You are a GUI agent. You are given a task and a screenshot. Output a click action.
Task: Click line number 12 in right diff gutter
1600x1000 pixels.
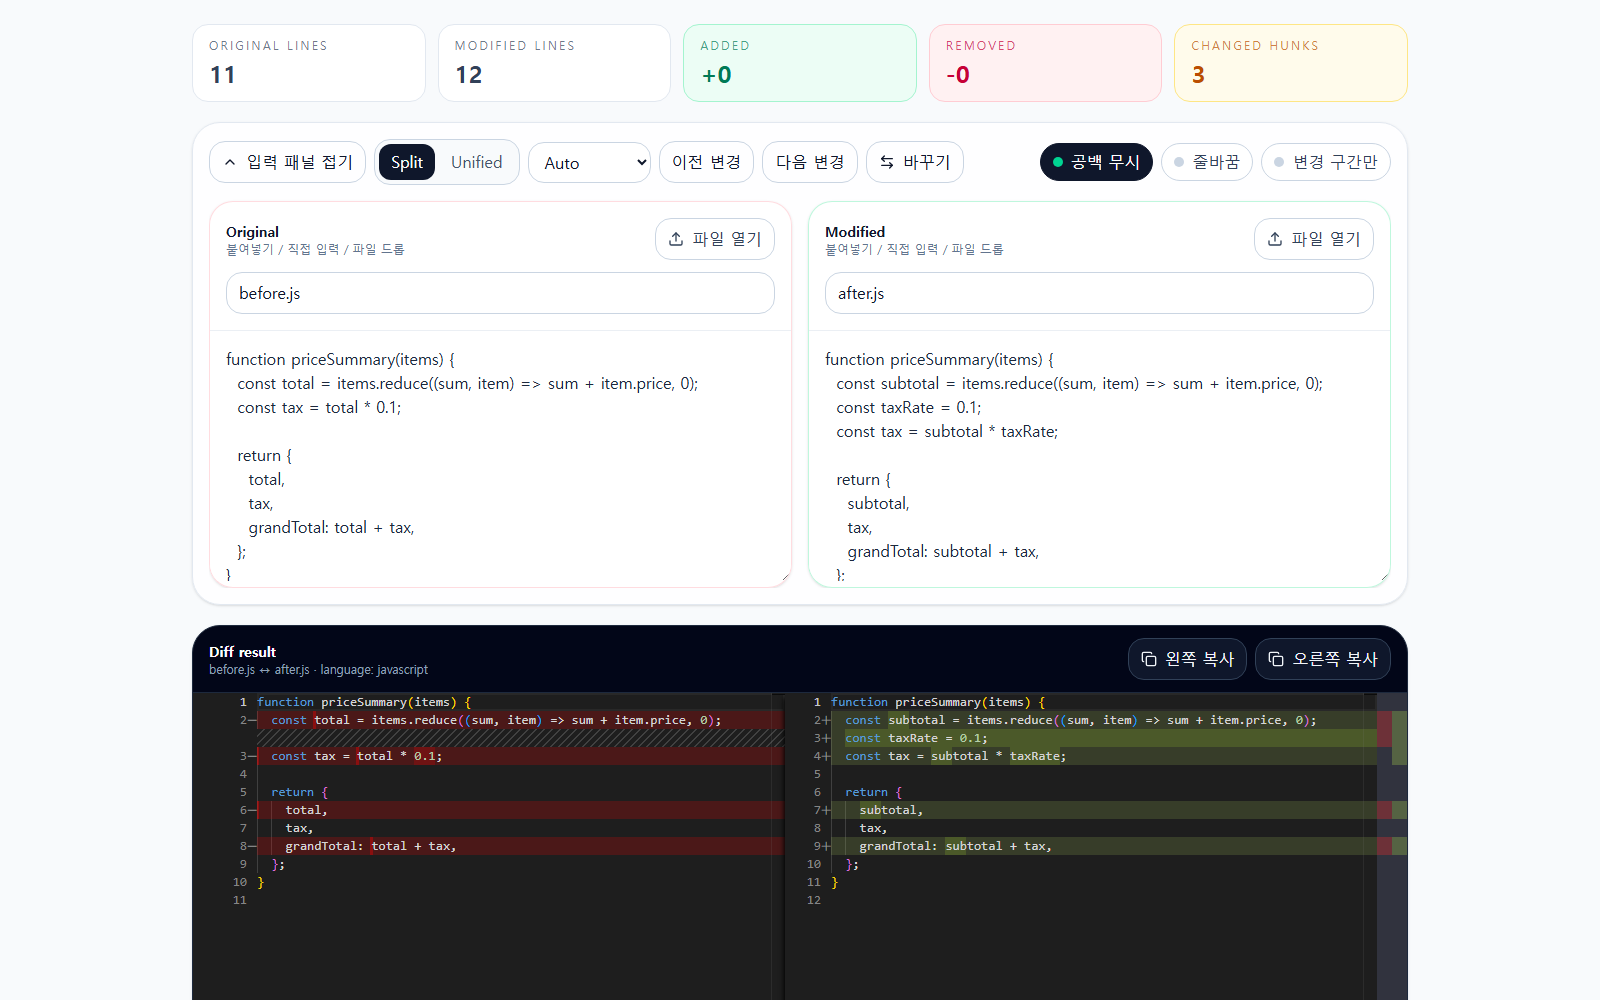point(814,900)
